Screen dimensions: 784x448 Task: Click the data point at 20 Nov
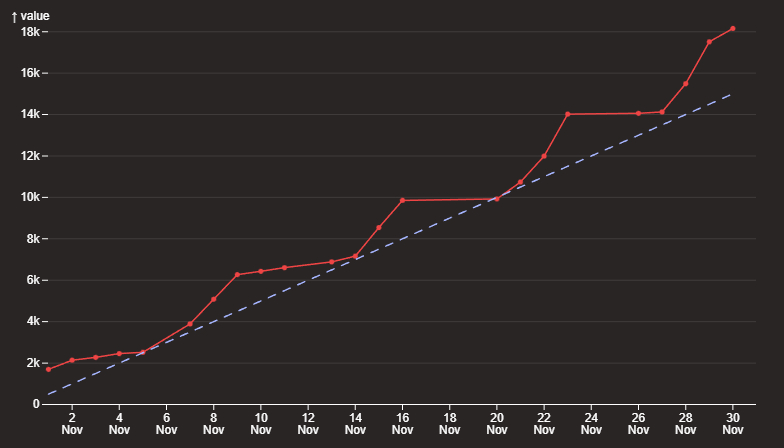tap(497, 199)
